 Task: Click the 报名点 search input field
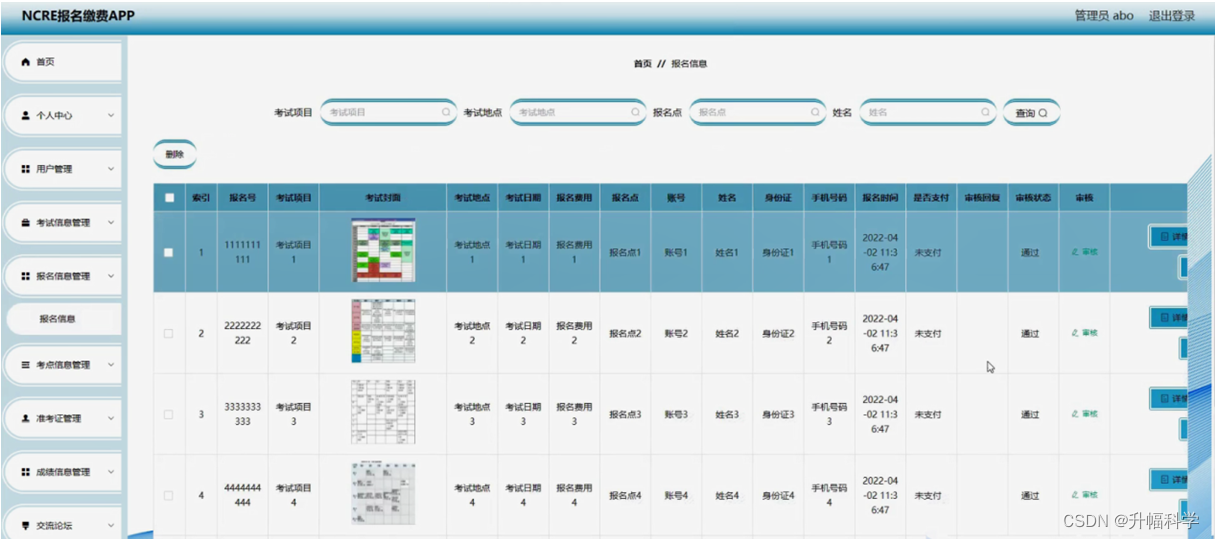pyautogui.click(x=758, y=113)
